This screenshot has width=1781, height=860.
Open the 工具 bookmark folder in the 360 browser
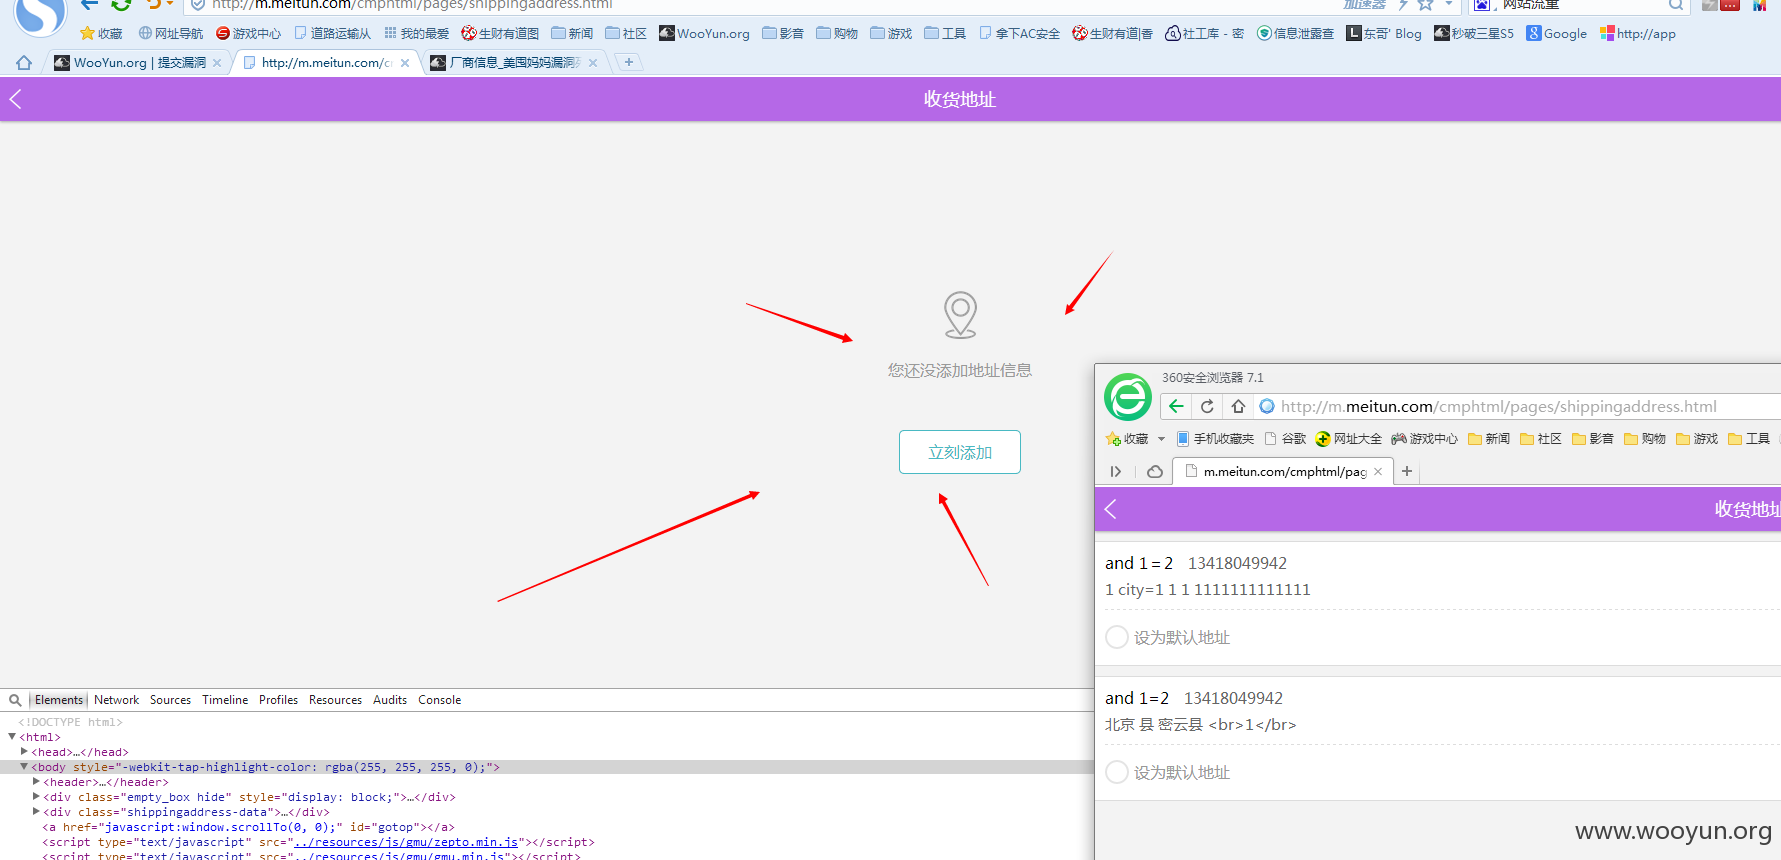click(1749, 439)
